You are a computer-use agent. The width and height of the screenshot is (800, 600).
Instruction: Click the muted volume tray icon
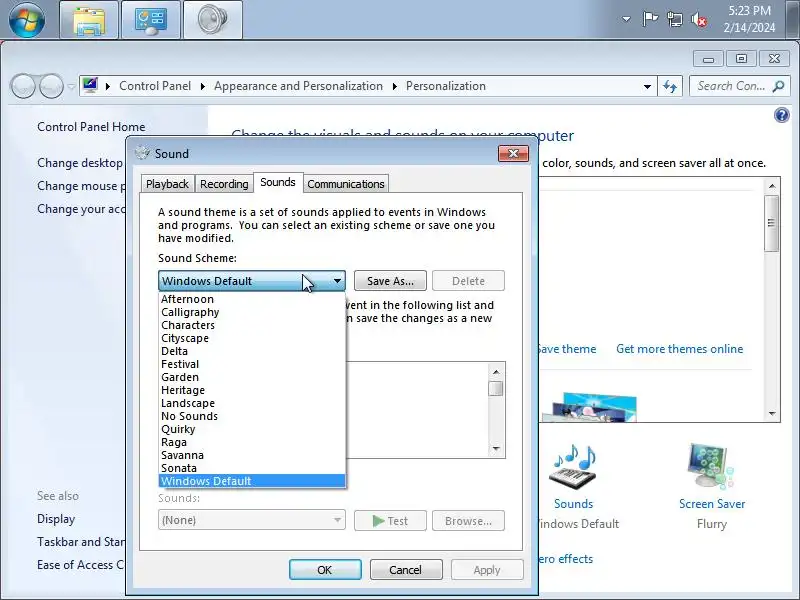click(699, 19)
